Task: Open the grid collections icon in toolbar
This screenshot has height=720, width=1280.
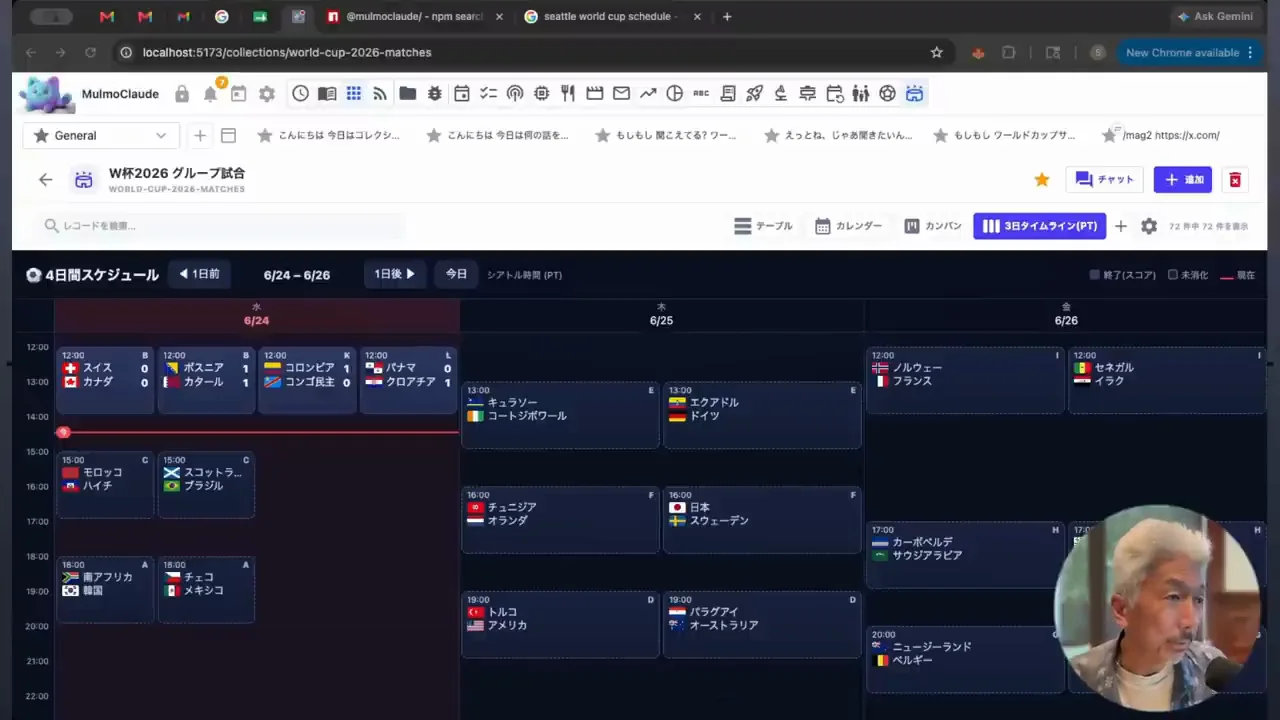Action: coord(354,94)
